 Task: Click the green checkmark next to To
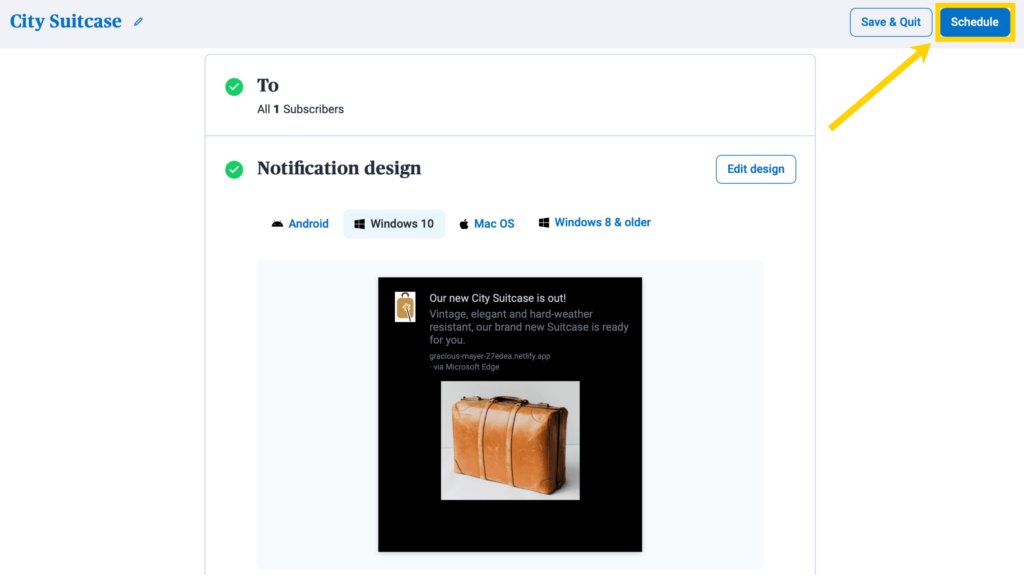pos(234,87)
